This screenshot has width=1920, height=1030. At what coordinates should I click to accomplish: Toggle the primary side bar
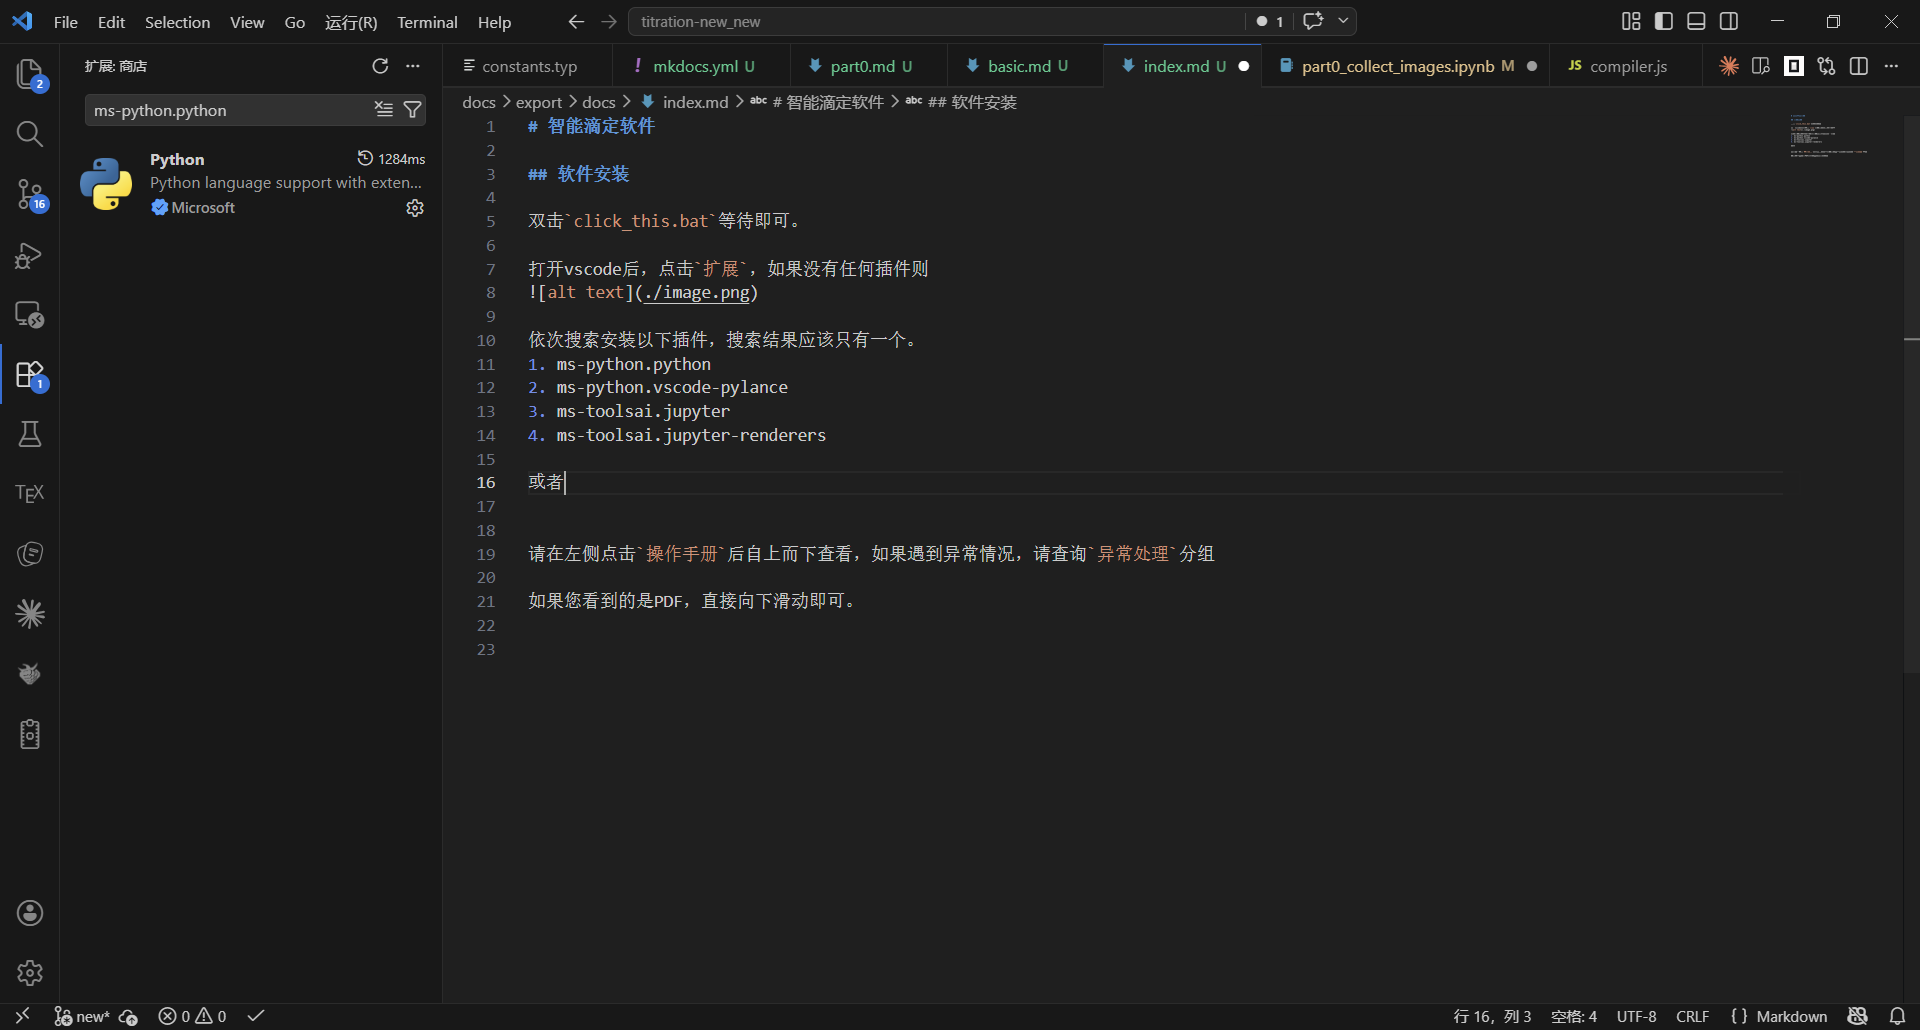[x=1664, y=21]
